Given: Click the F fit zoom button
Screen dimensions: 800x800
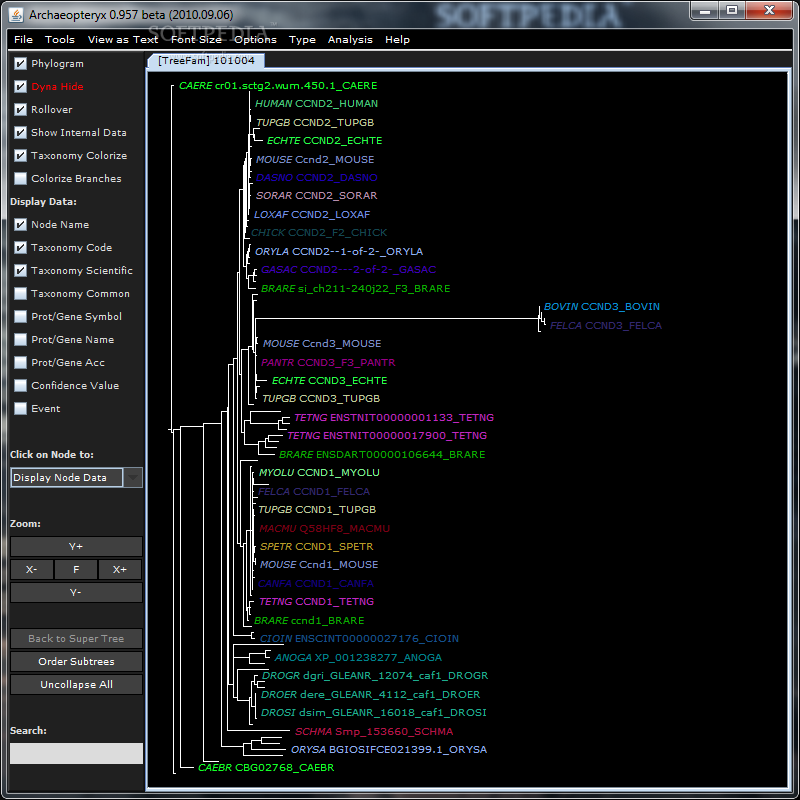Looking at the screenshot, I should coord(76,569).
